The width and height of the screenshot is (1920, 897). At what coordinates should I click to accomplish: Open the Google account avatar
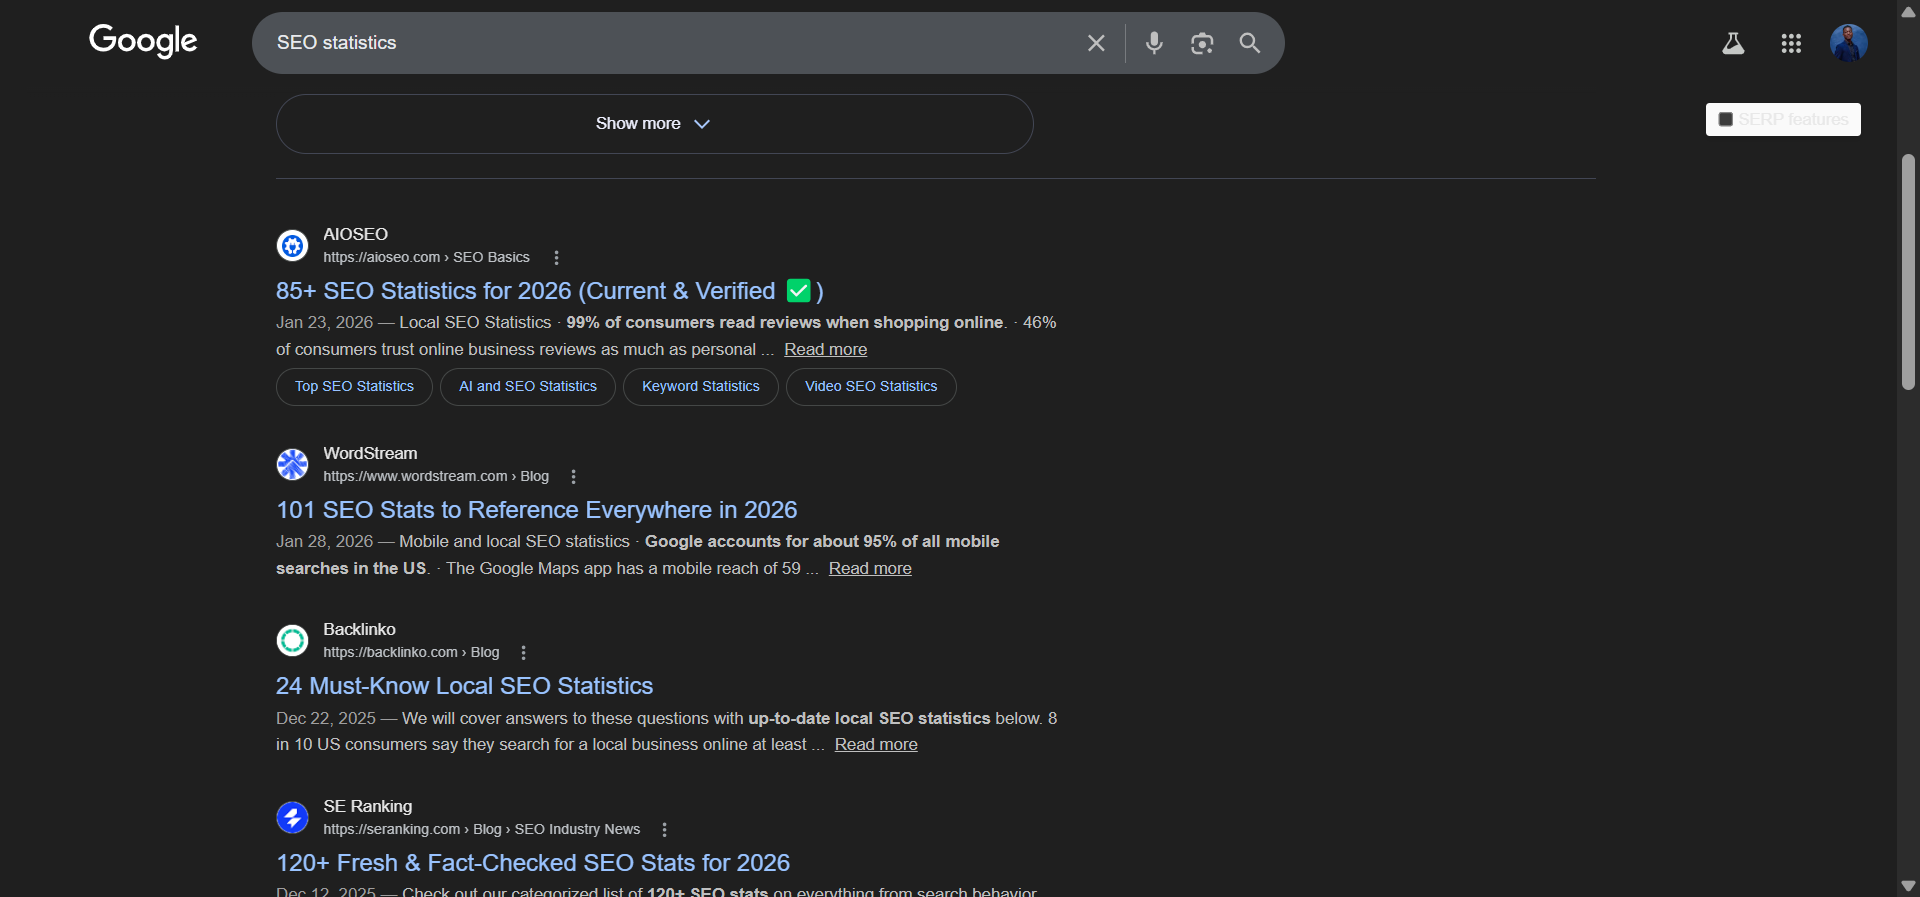pyautogui.click(x=1849, y=43)
